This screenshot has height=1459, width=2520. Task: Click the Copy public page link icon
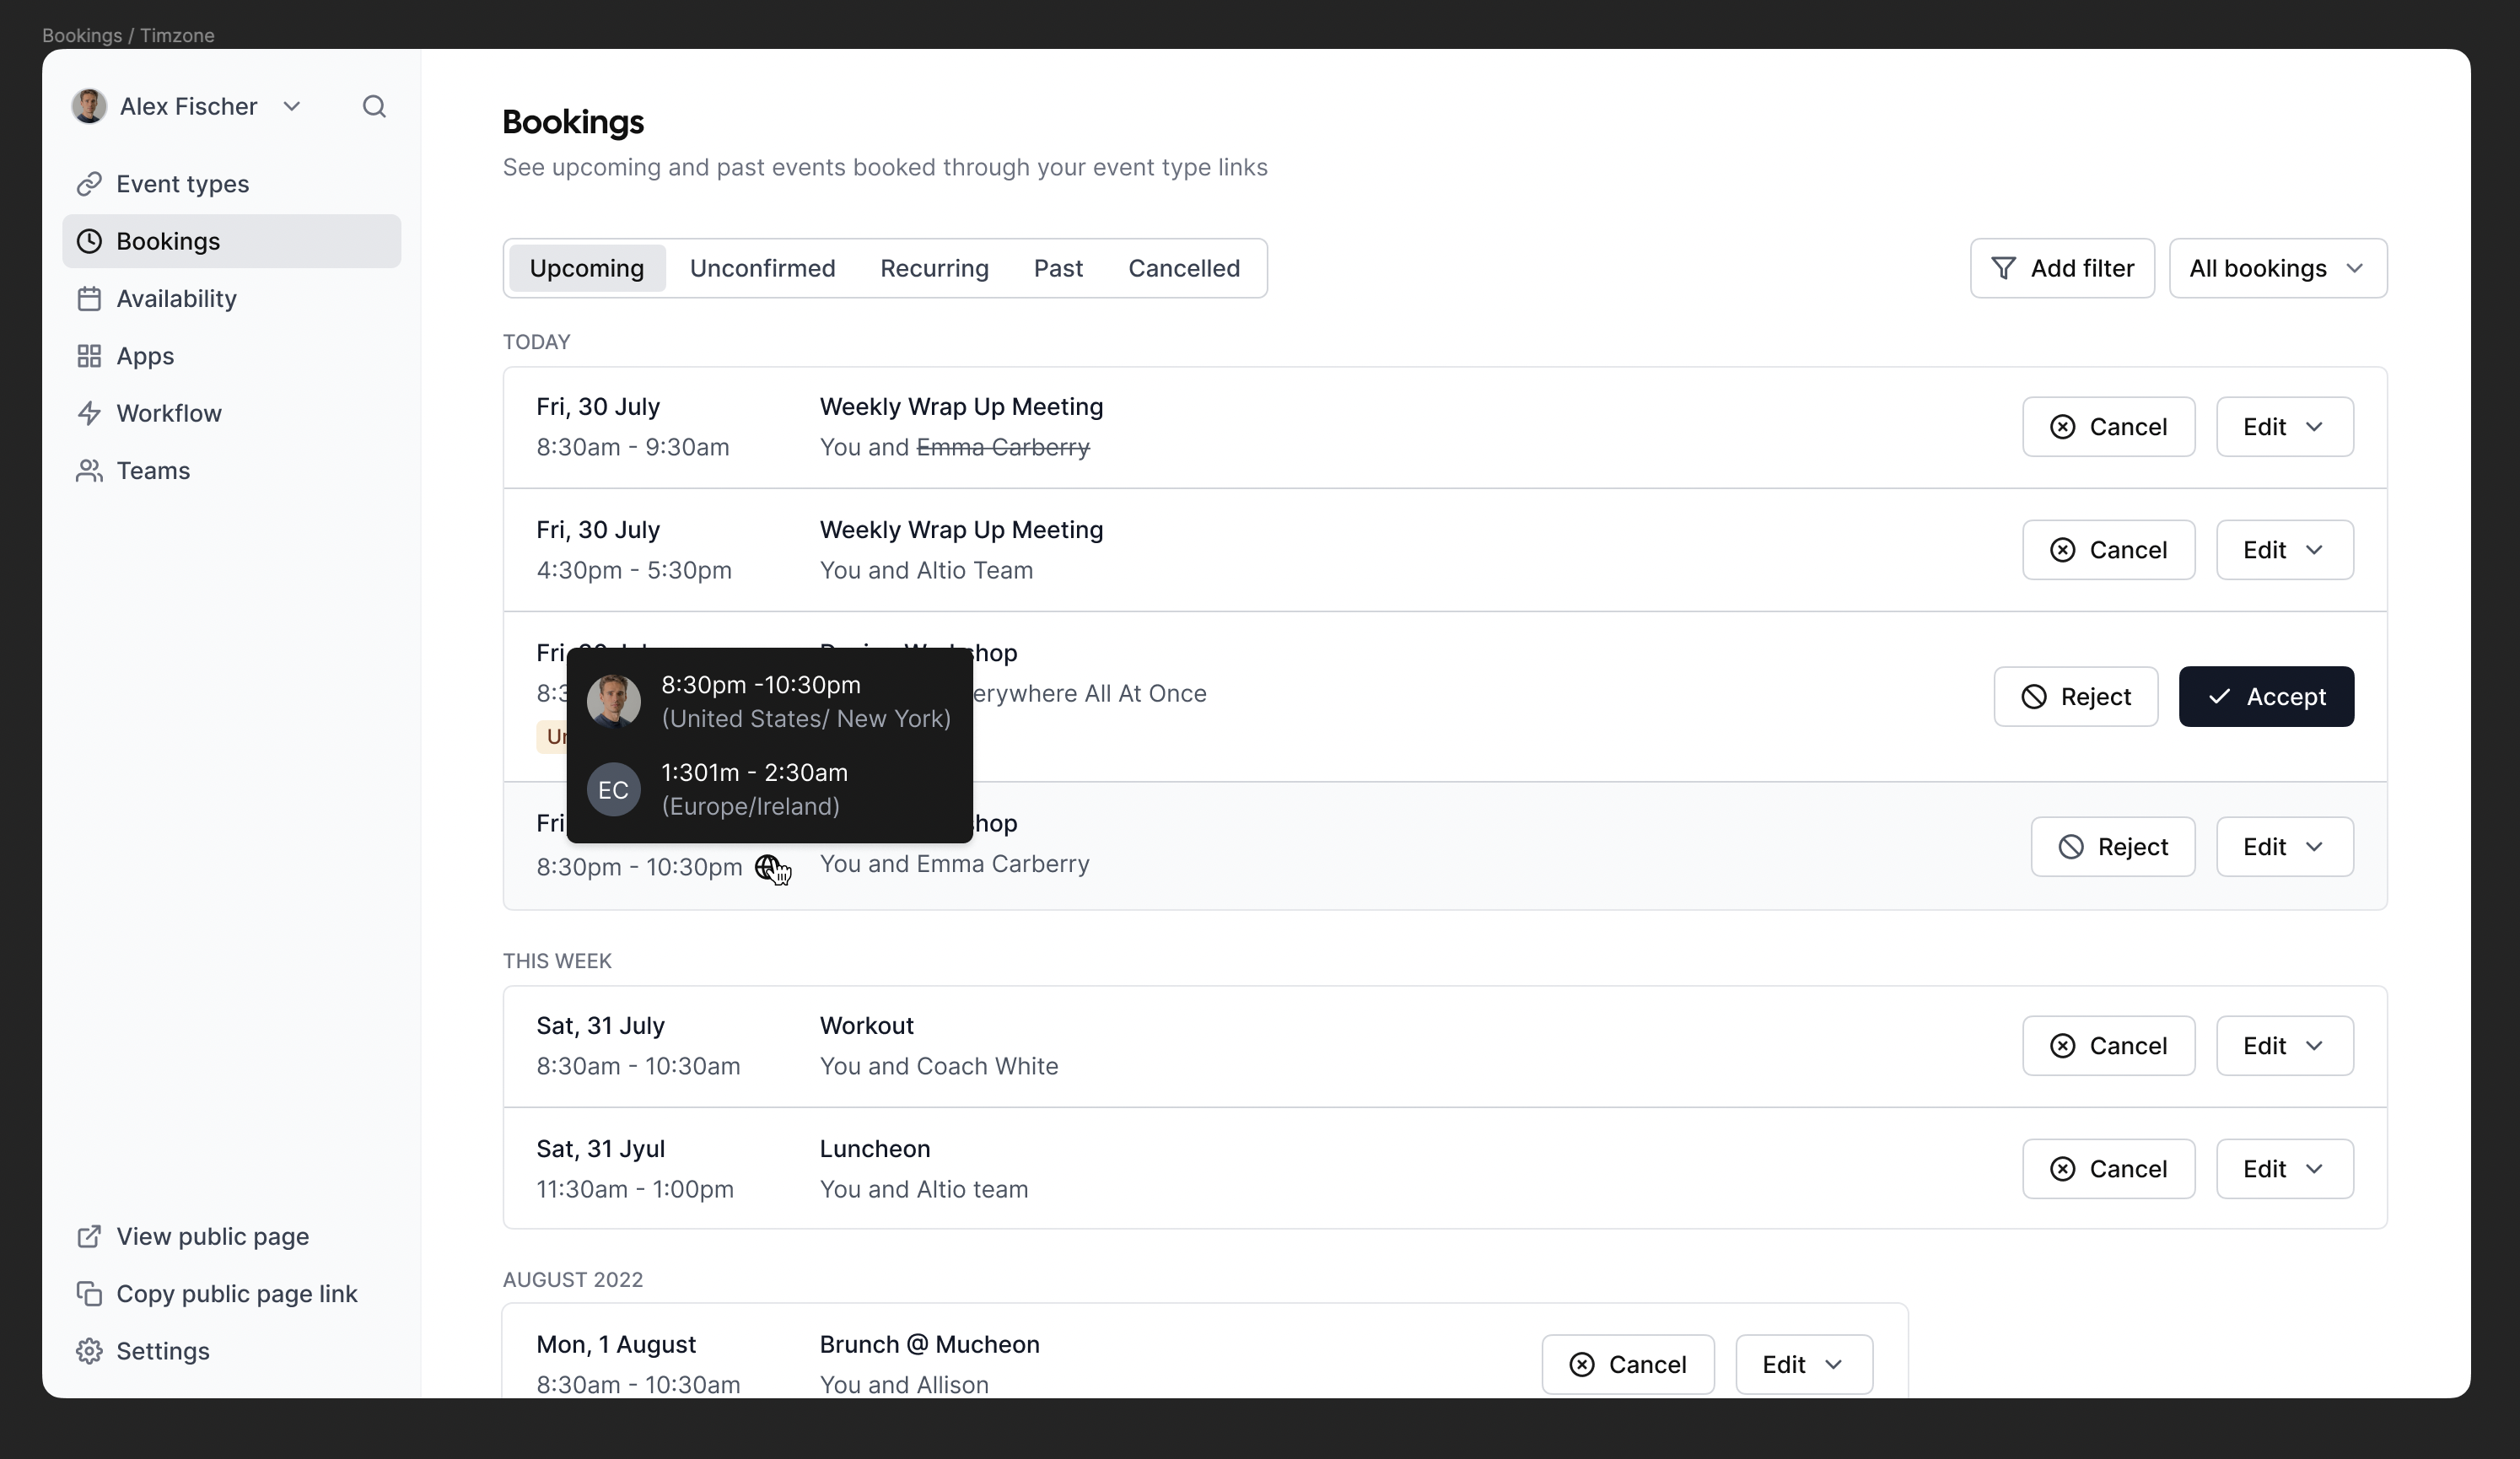click(x=89, y=1293)
